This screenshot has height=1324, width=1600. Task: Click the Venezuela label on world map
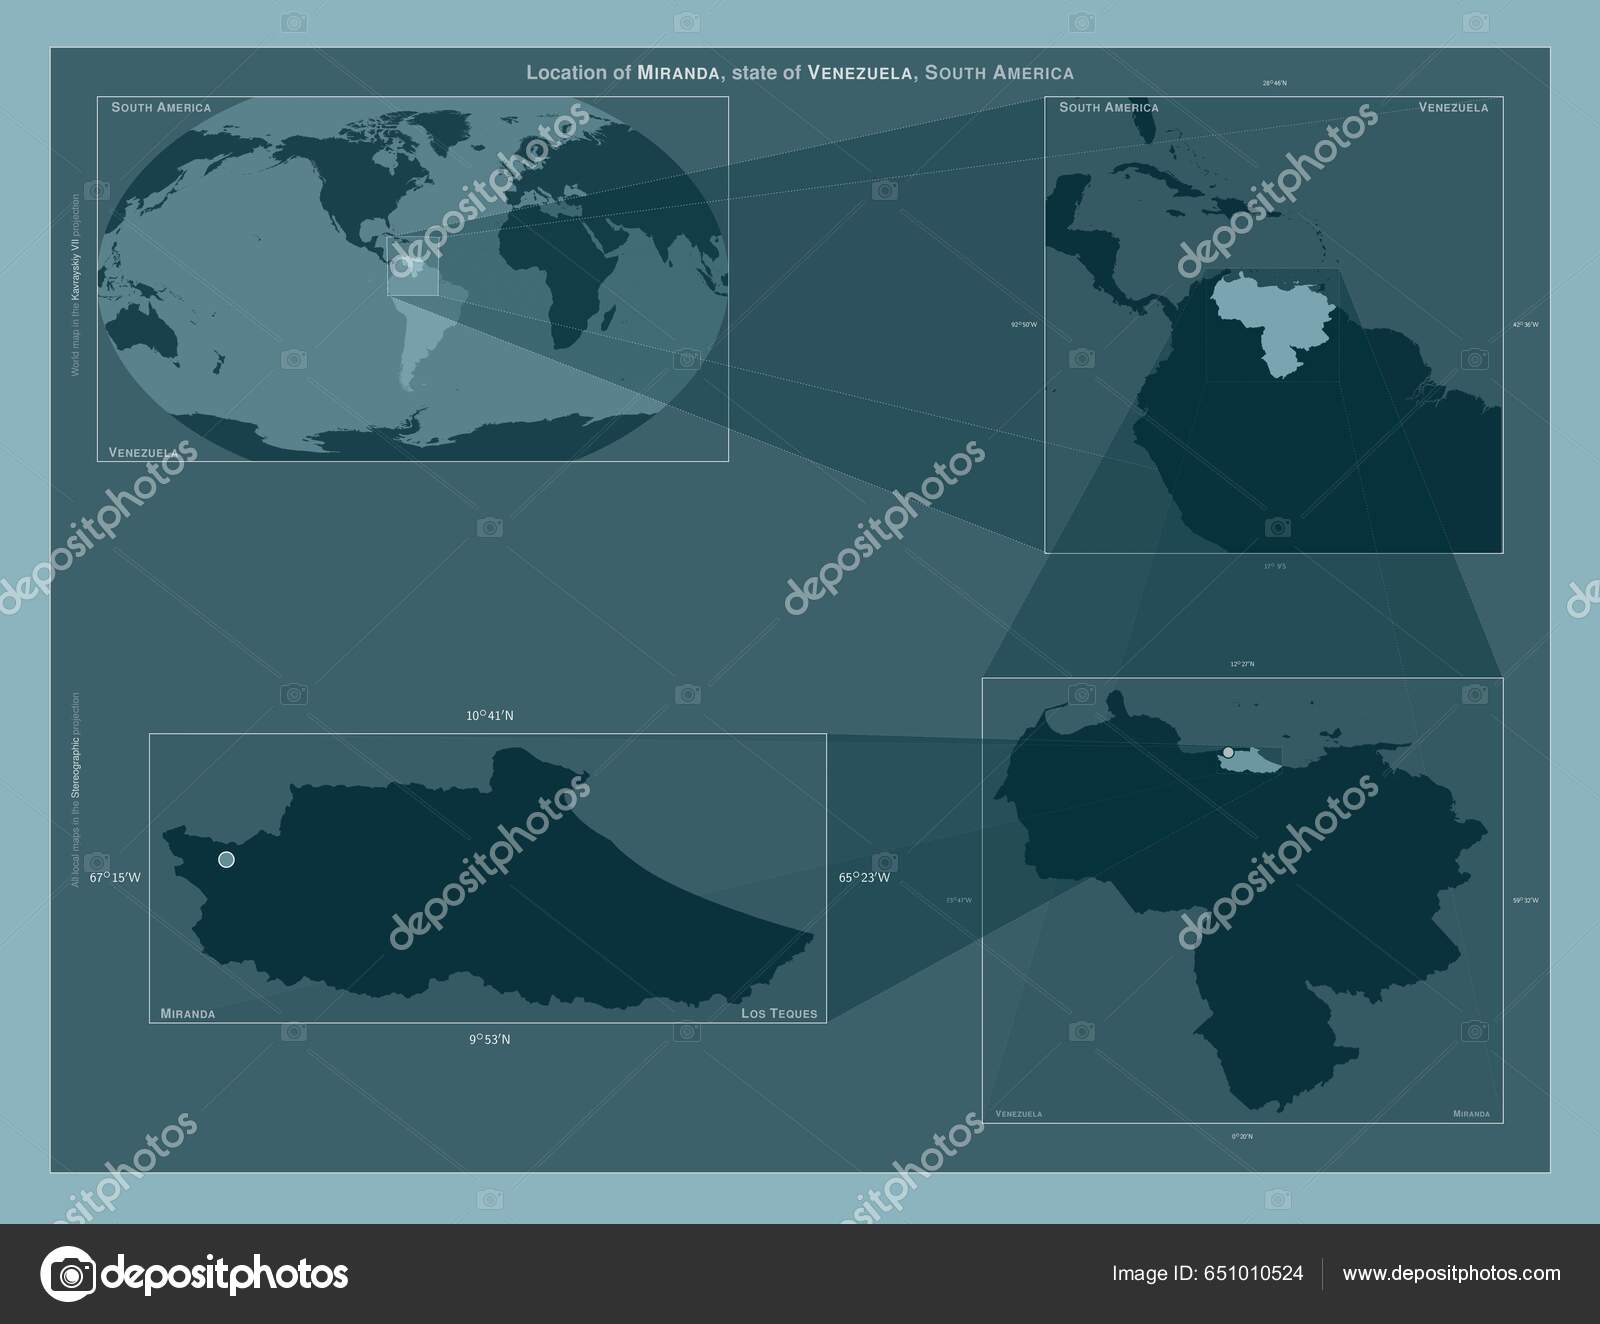coord(143,450)
